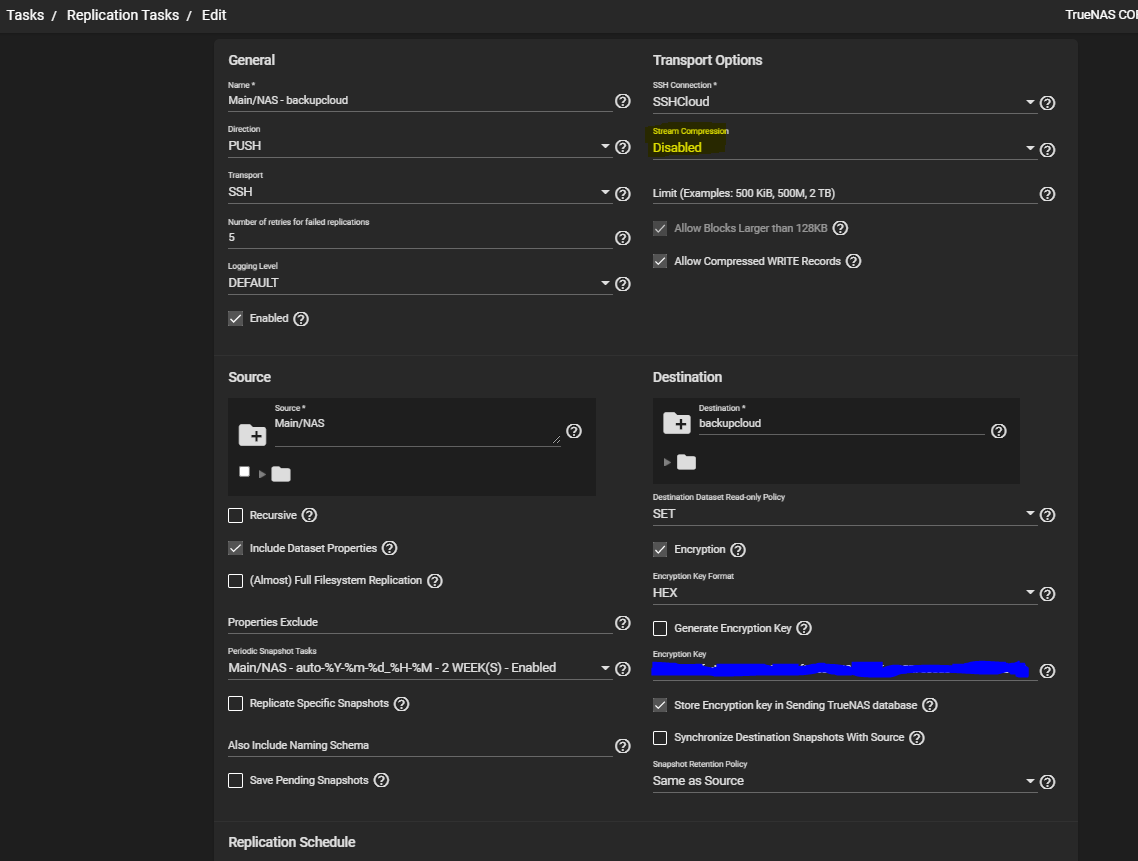Uncheck Include Dataset Properties
The width and height of the screenshot is (1138, 861).
pos(235,548)
